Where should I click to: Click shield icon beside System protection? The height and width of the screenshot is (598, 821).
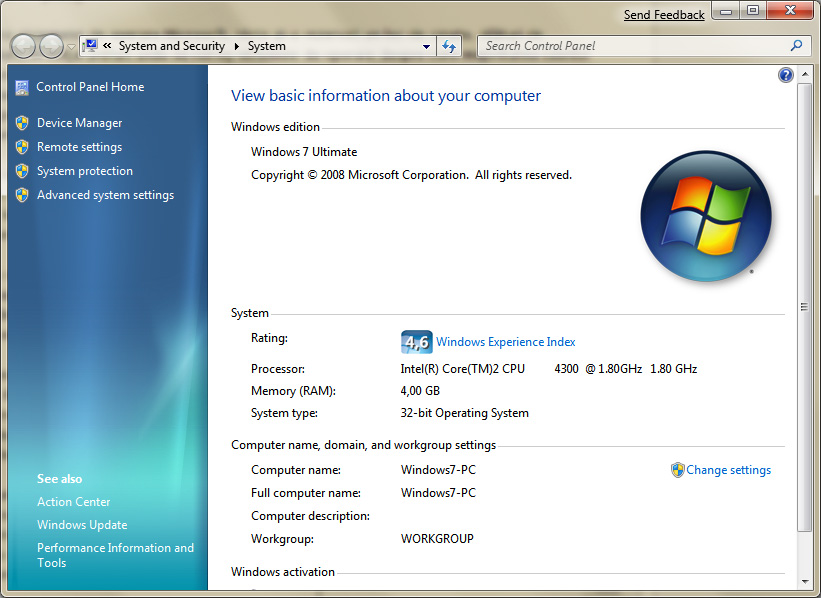click(22, 171)
